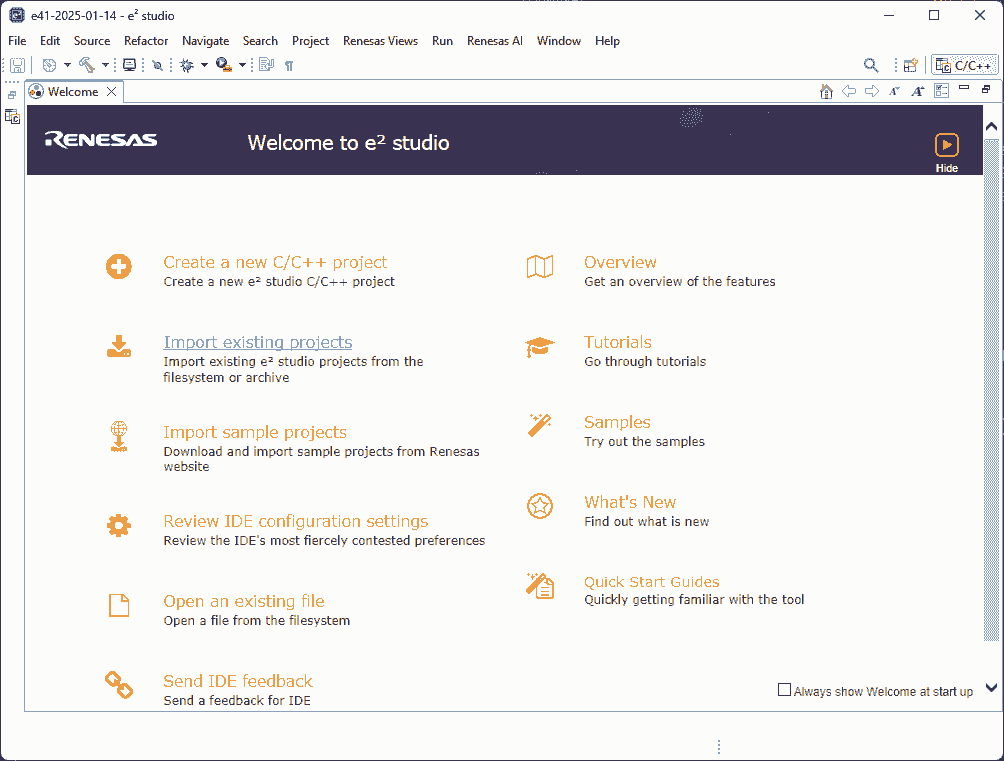This screenshot has height=761, width=1004.
Task: Open the Renesas Views menu
Action: [x=380, y=41]
